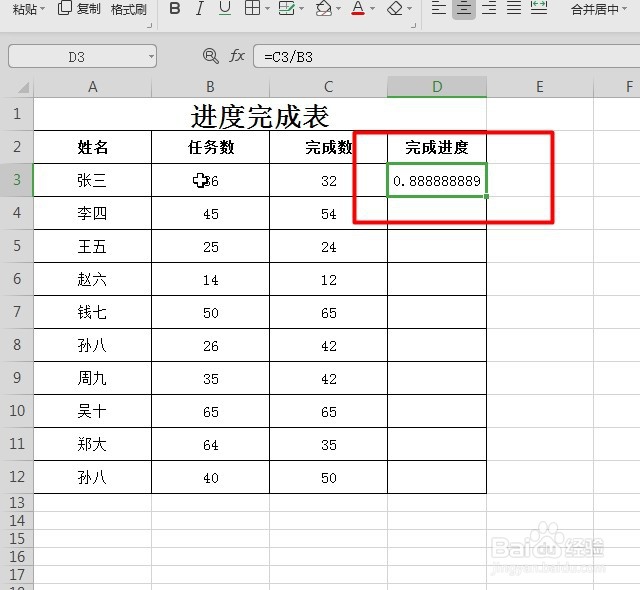Click 钱七's task count 50
Image resolution: width=640 pixels, height=590 pixels.
[x=211, y=313]
